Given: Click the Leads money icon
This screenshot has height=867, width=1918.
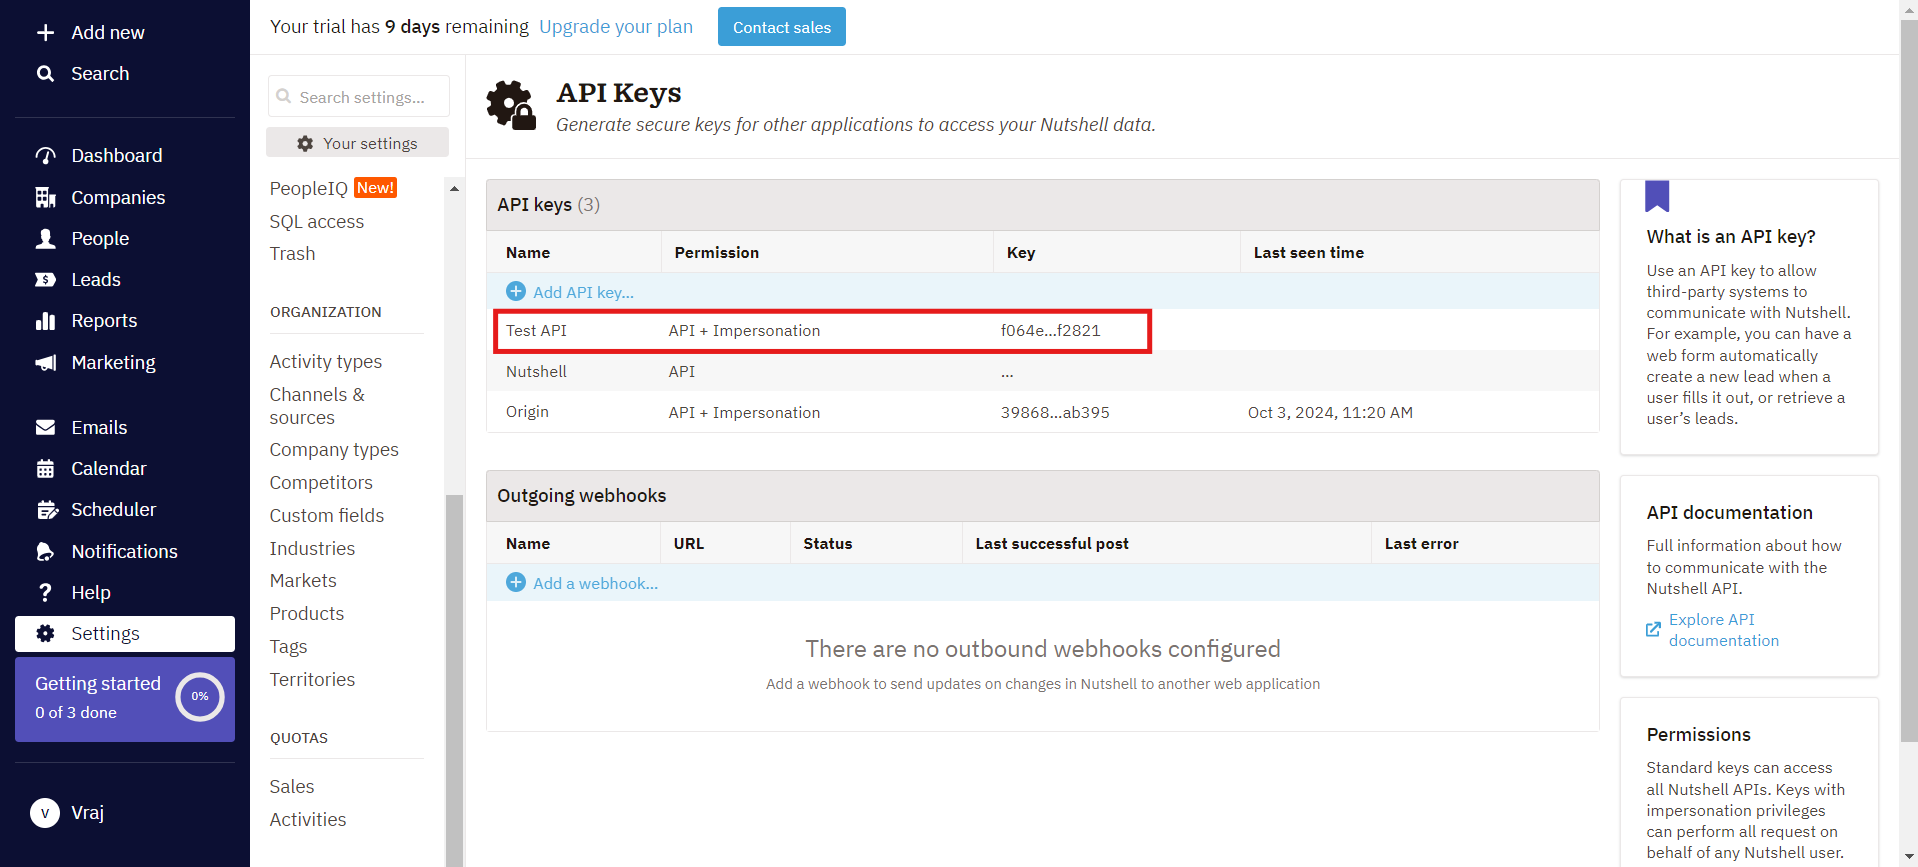Looking at the screenshot, I should [45, 280].
